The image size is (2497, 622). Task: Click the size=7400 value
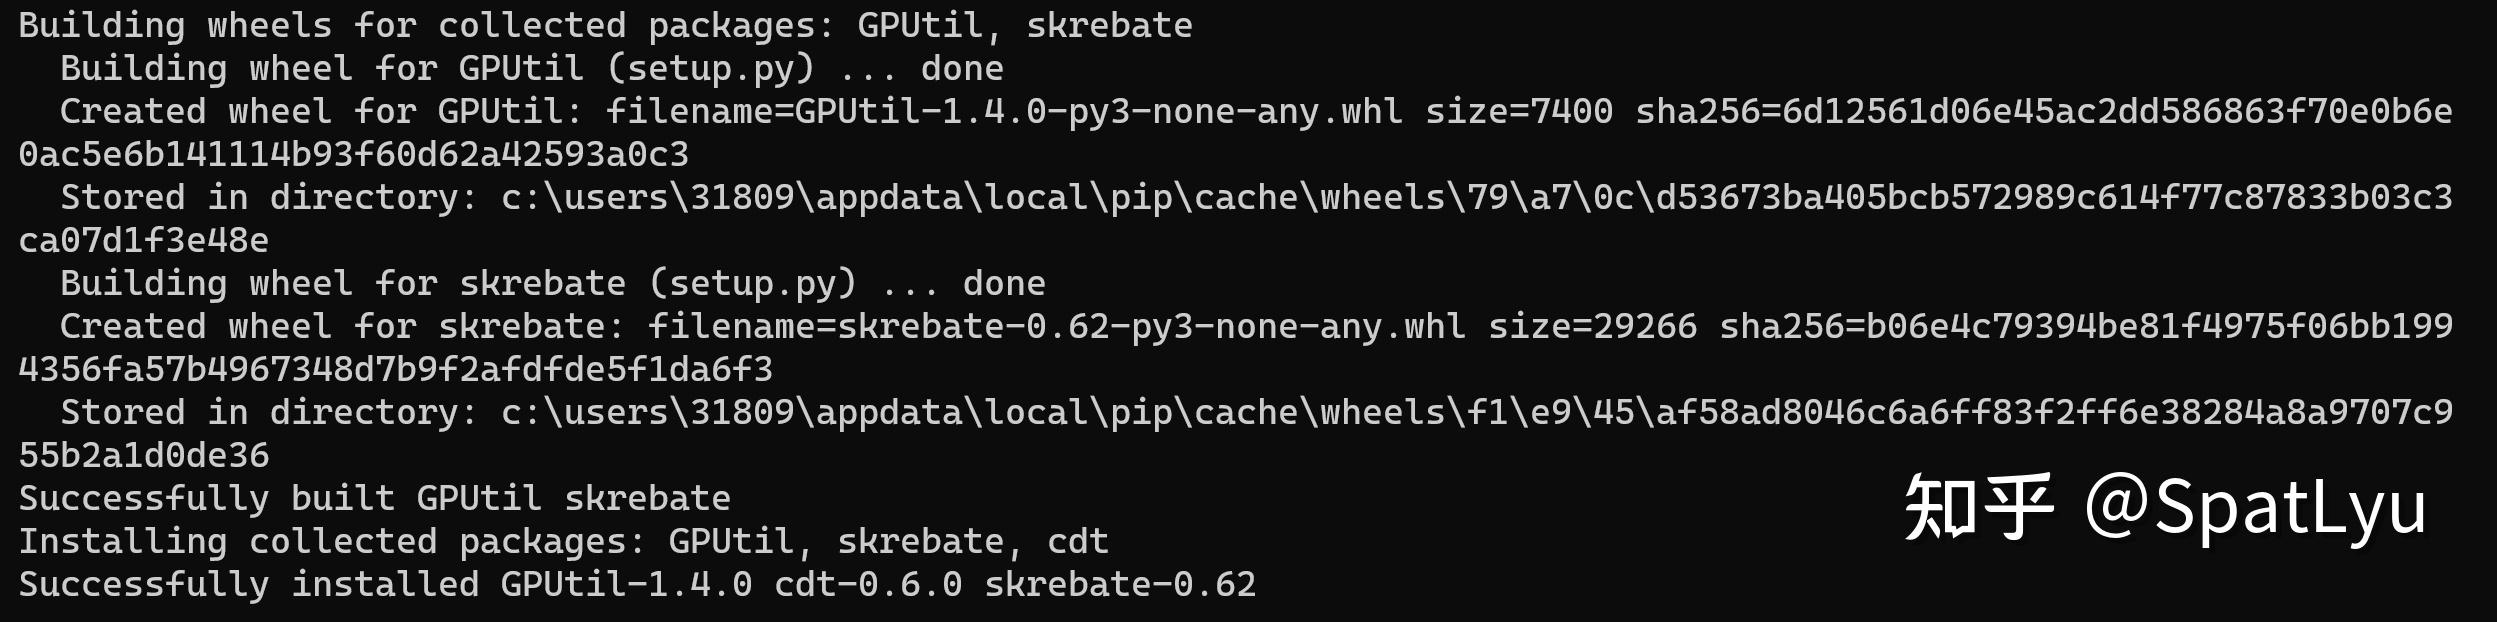[1518, 111]
